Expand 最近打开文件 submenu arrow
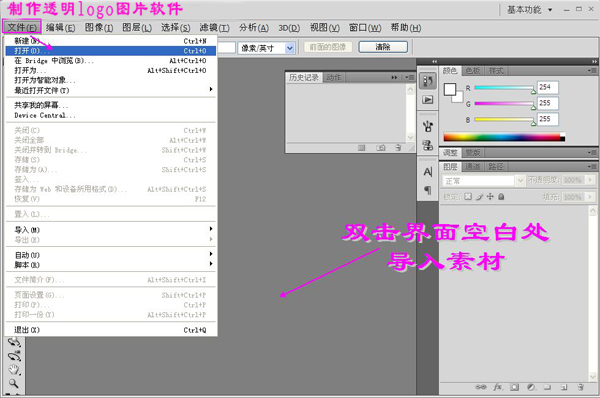 click(x=211, y=90)
